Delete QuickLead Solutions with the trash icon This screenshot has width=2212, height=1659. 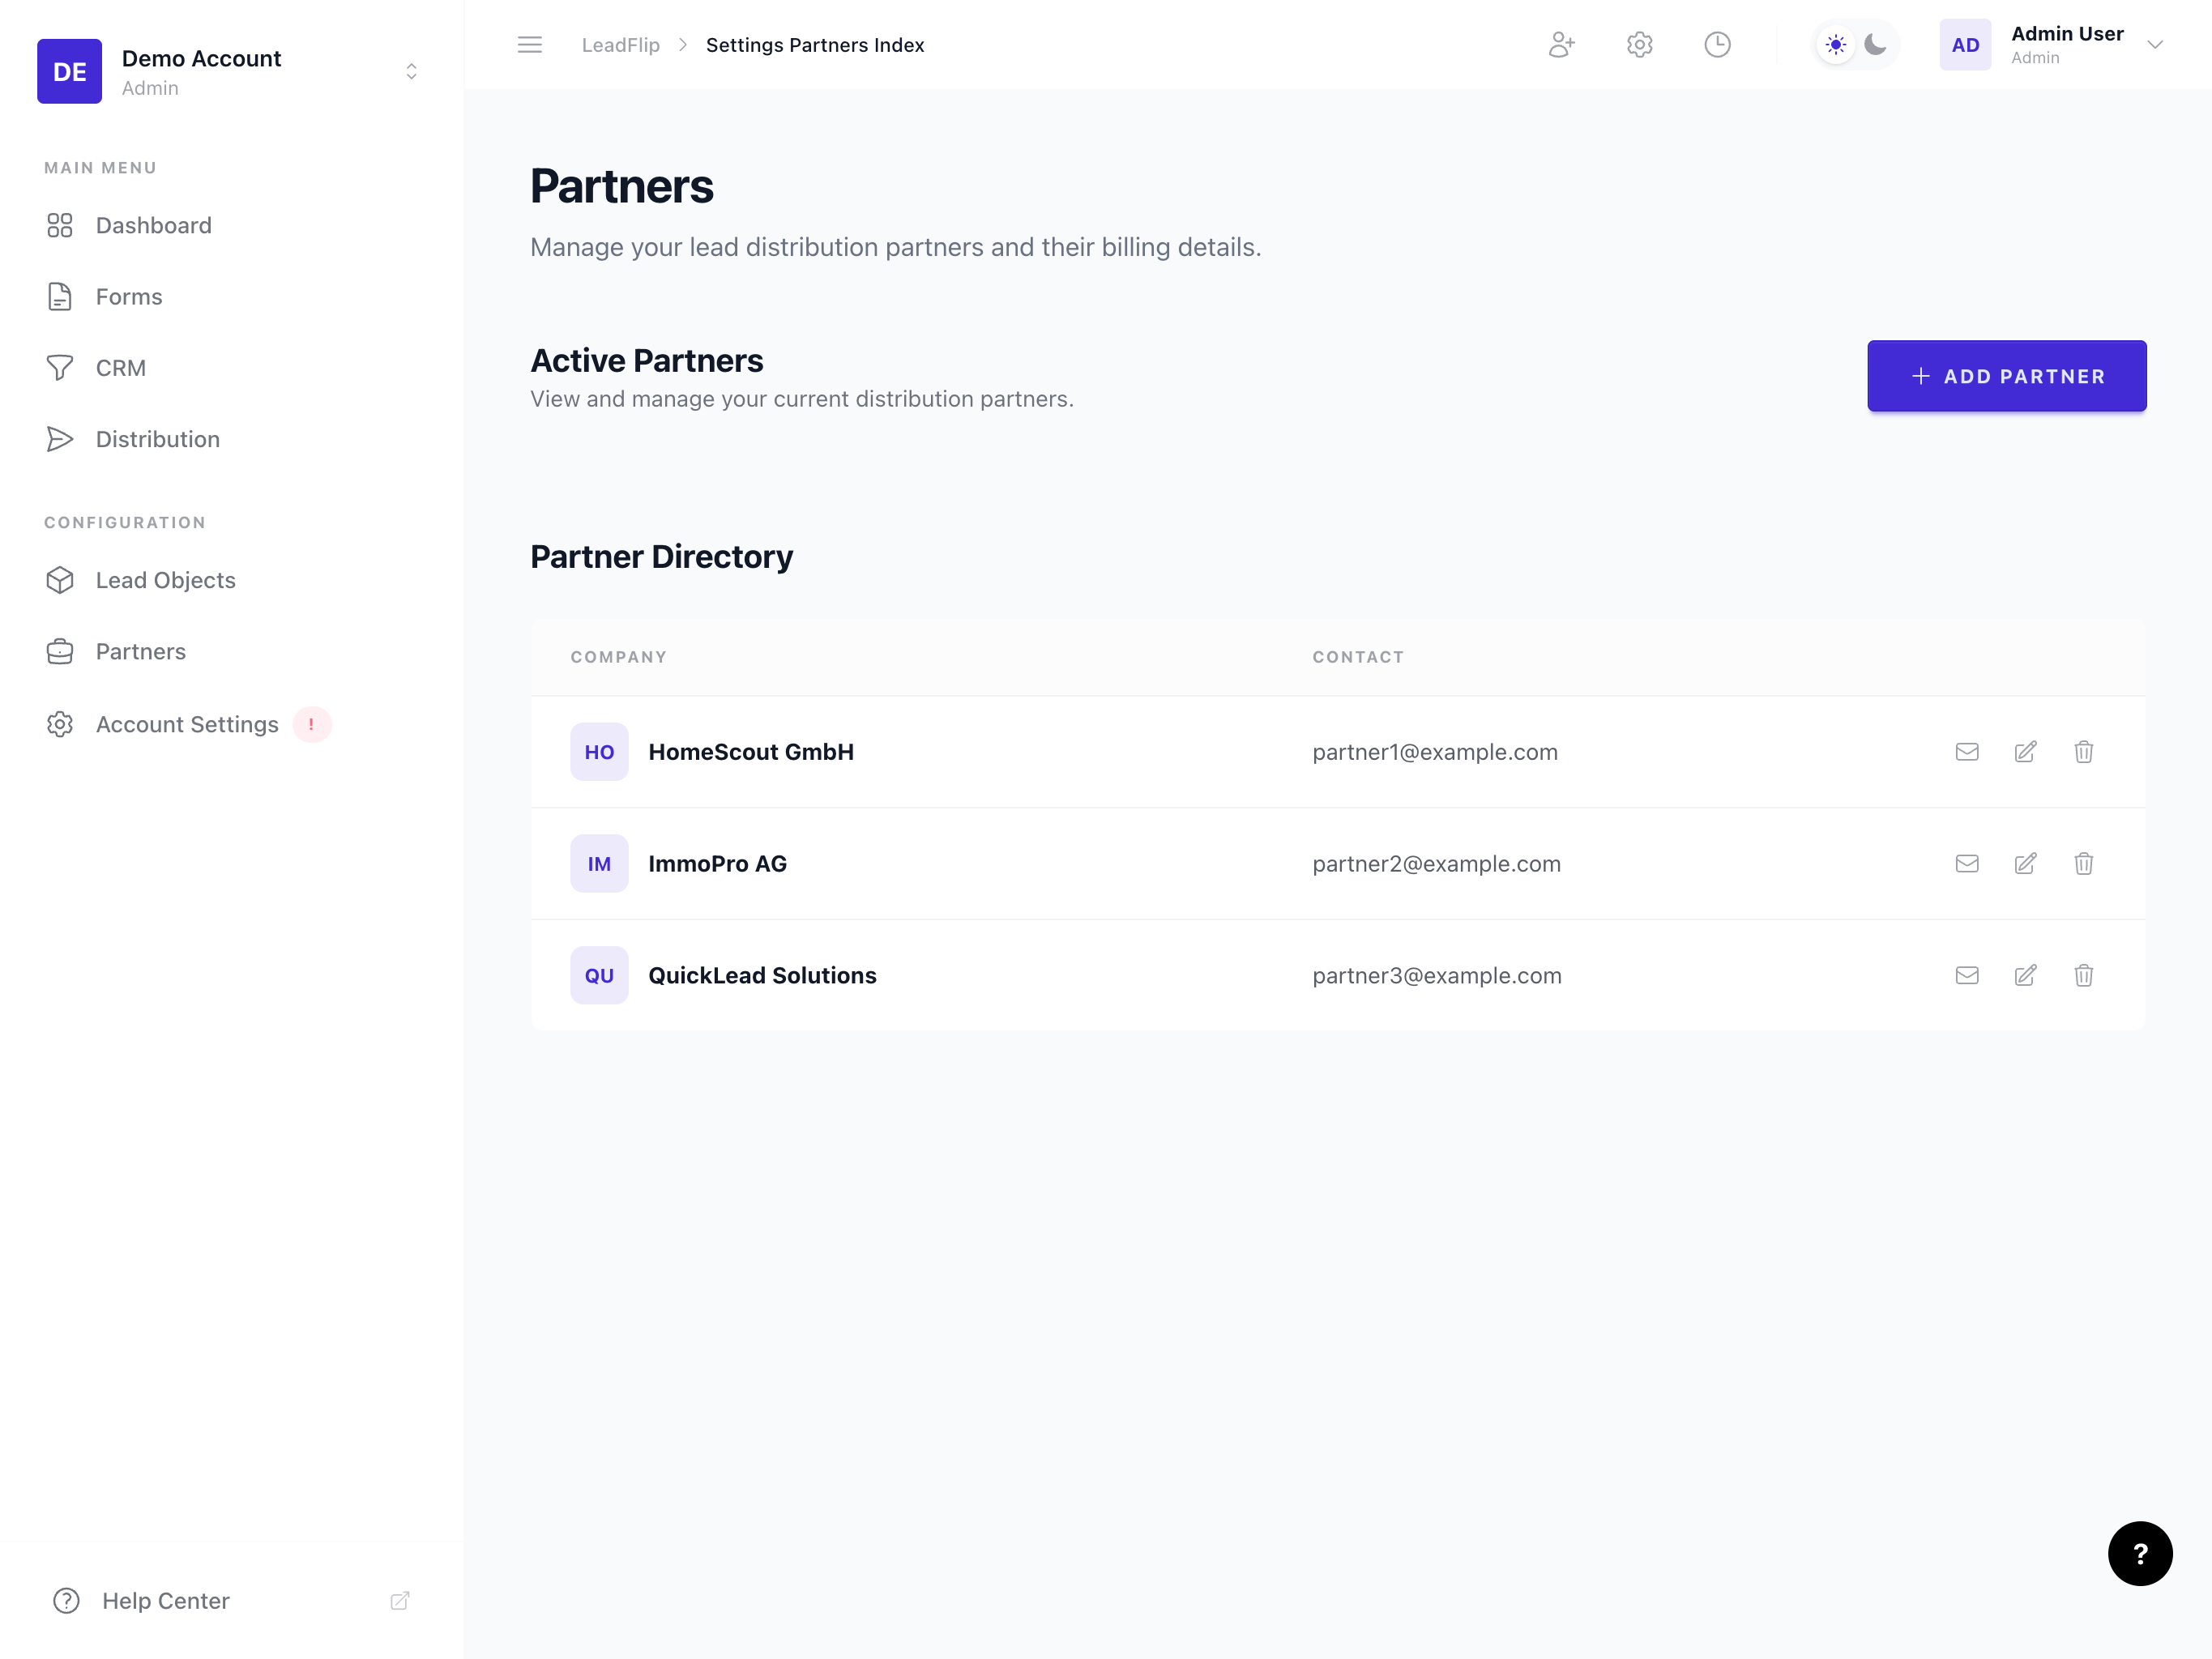click(x=2084, y=975)
